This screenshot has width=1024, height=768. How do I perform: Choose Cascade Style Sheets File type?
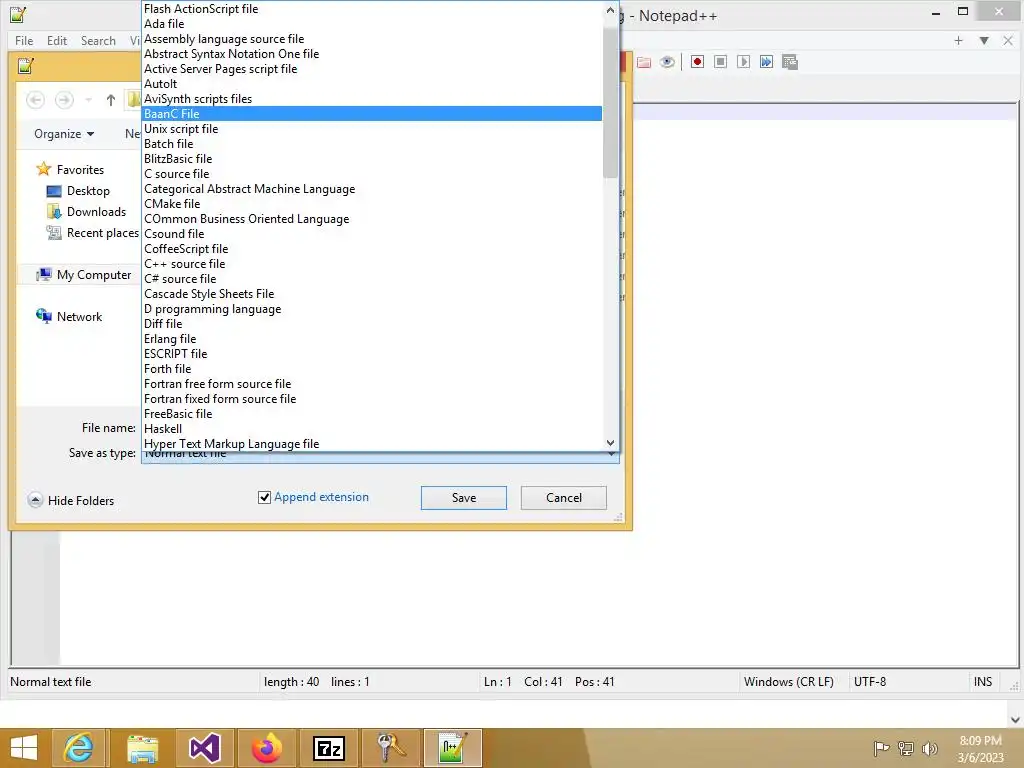pyautogui.click(x=372, y=294)
